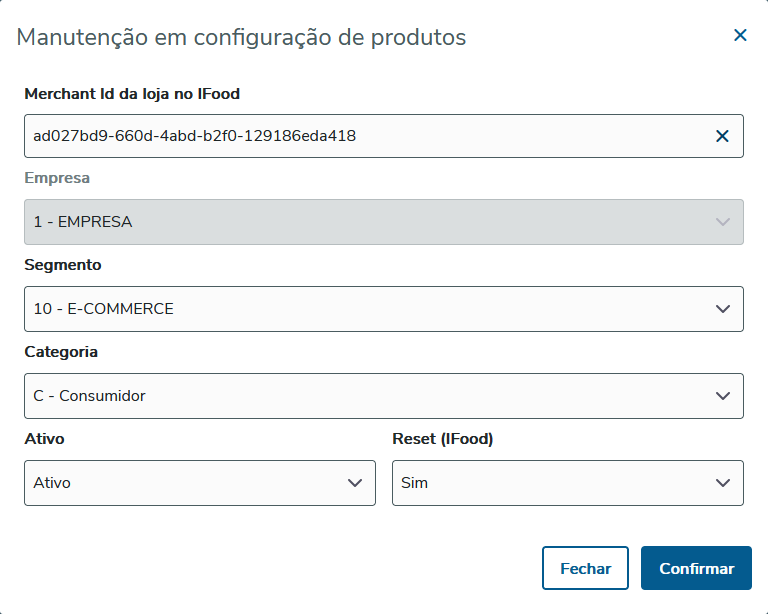The height and width of the screenshot is (614, 768).
Task: Clear the Merchant Id field contents
Action: pyautogui.click(x=722, y=136)
